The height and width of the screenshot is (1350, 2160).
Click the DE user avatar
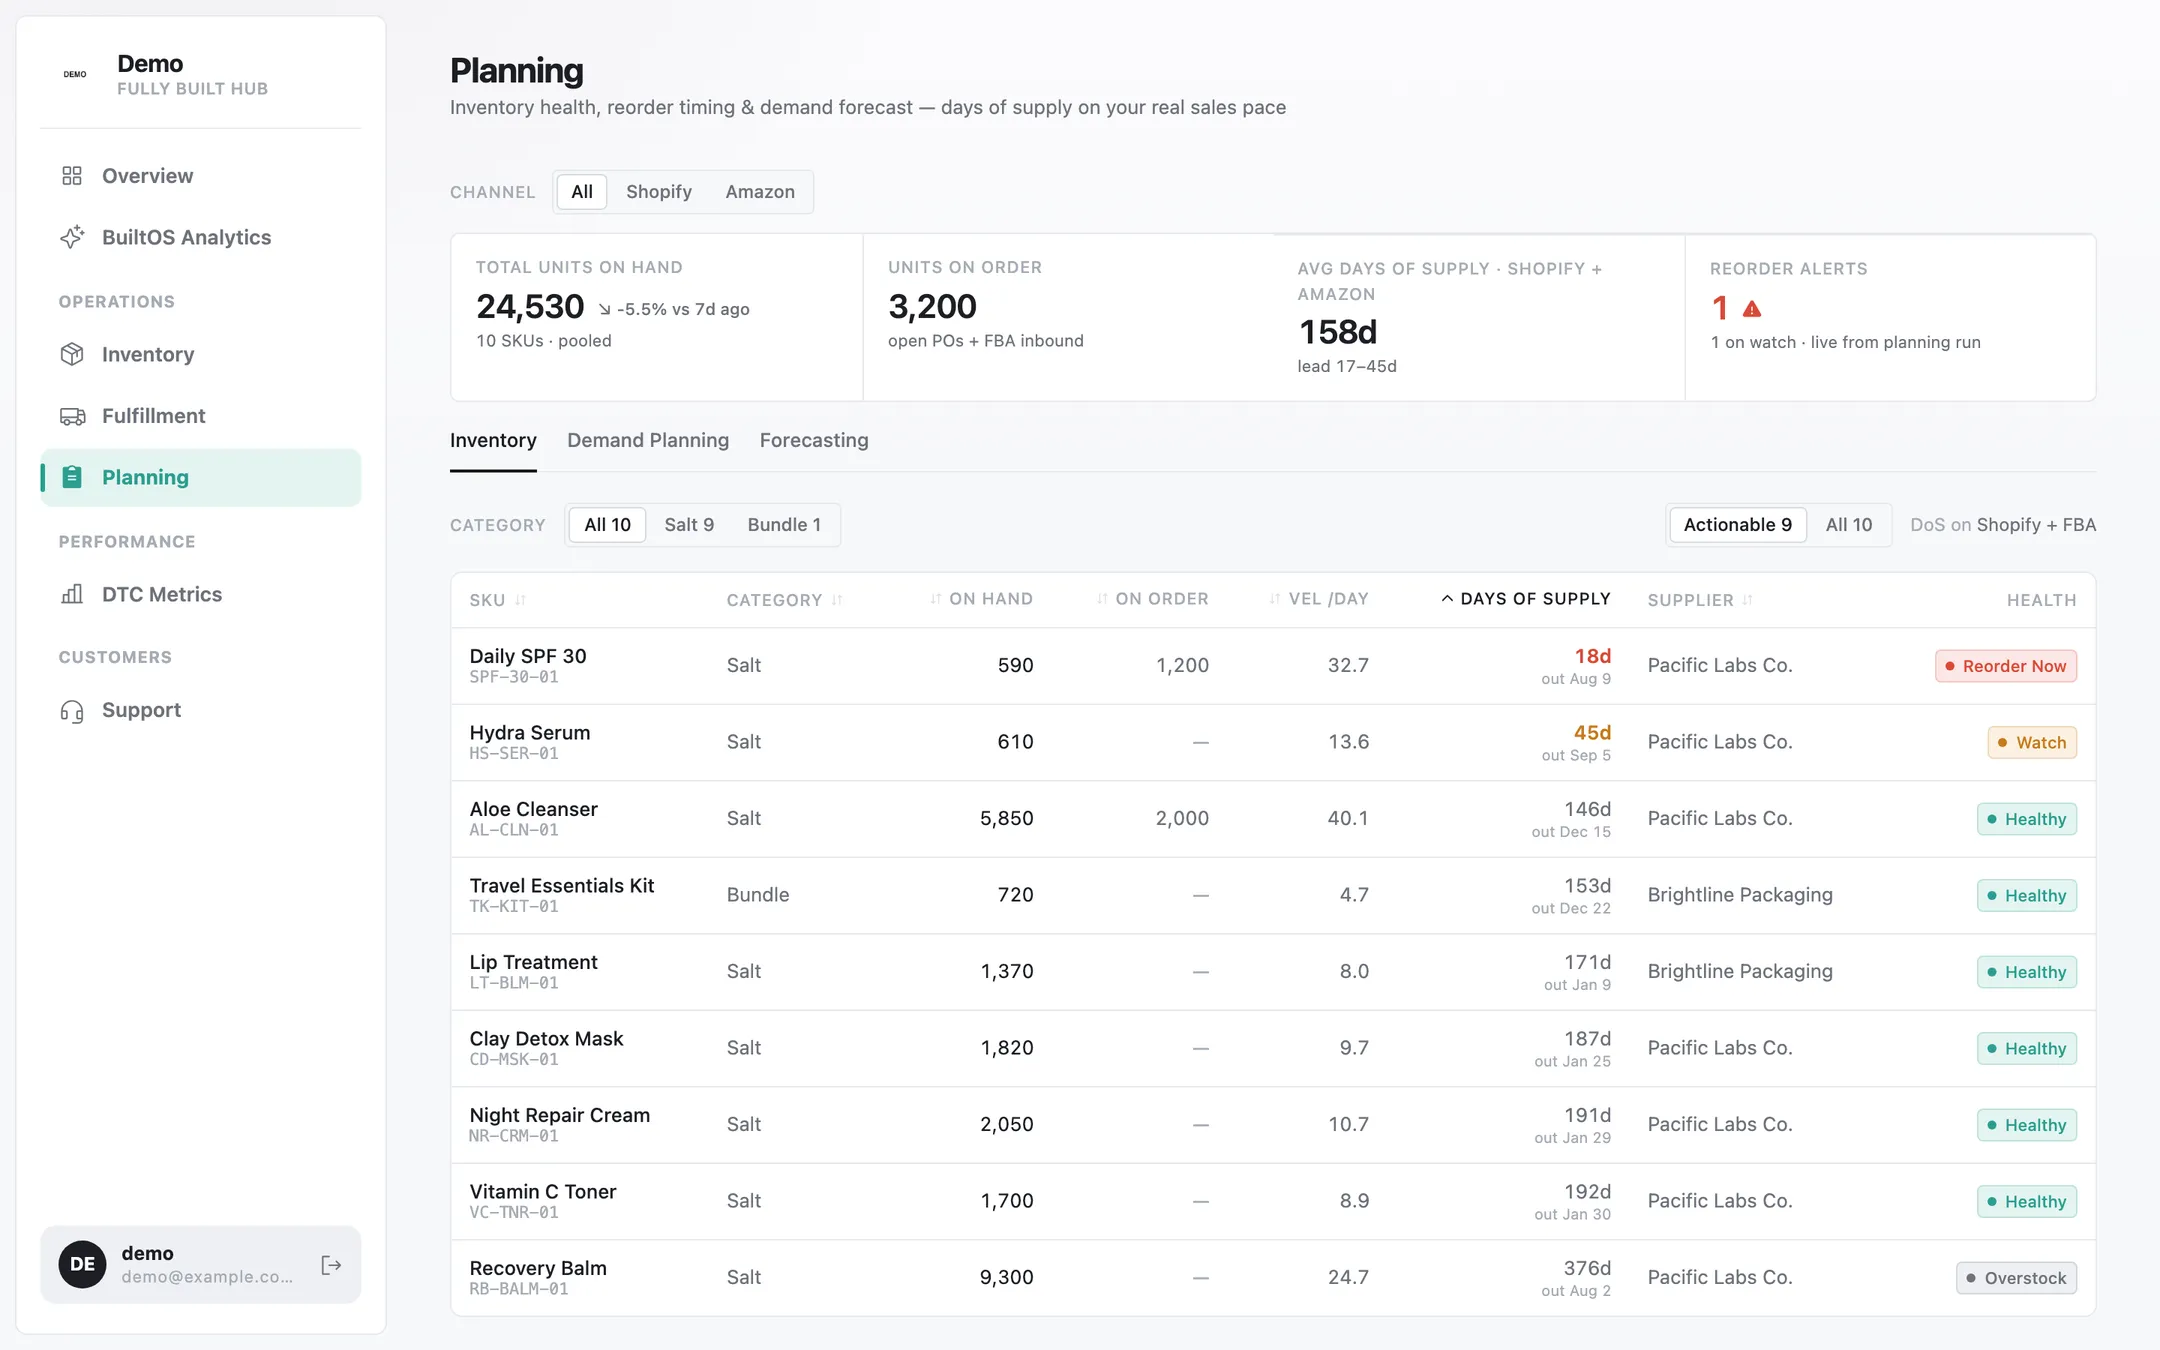coord(82,1264)
